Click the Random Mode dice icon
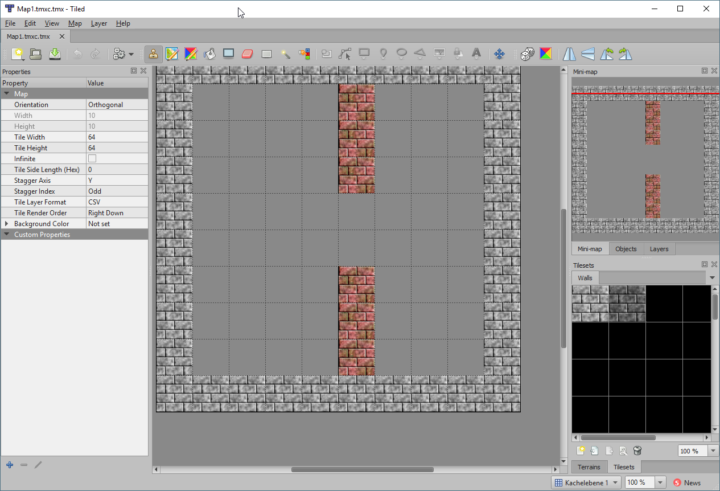 [x=526, y=53]
